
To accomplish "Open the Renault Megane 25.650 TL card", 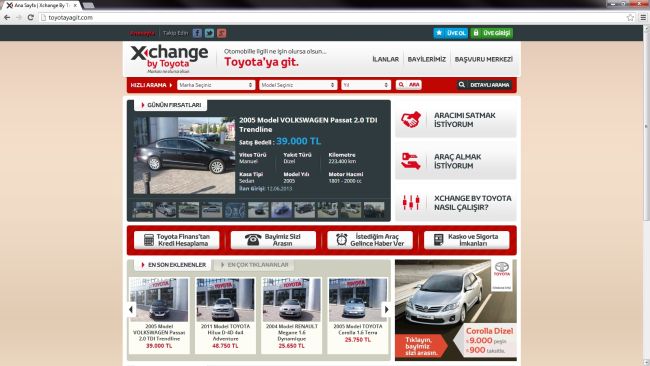I will (x=292, y=315).
